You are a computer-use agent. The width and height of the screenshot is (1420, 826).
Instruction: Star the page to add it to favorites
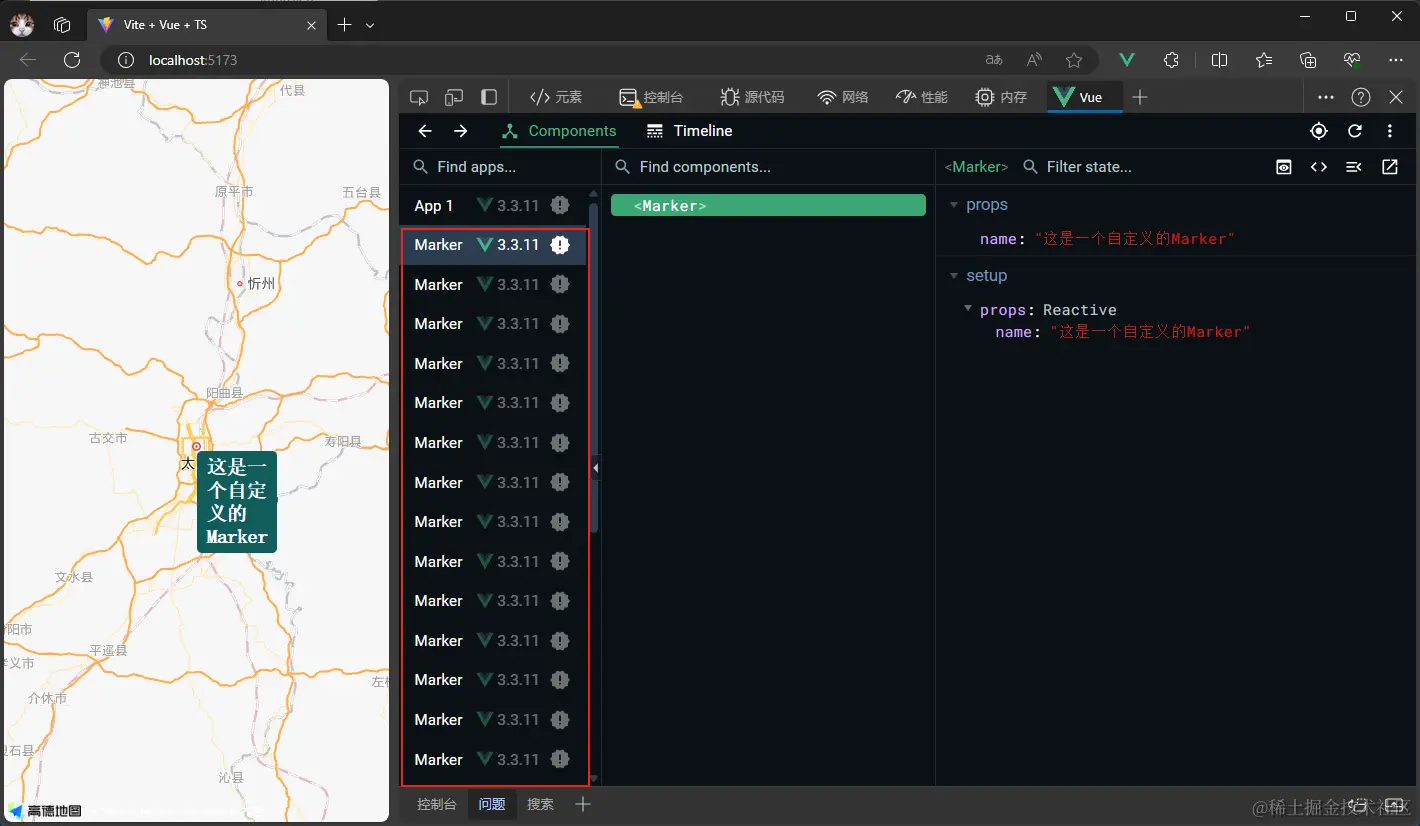point(1076,60)
